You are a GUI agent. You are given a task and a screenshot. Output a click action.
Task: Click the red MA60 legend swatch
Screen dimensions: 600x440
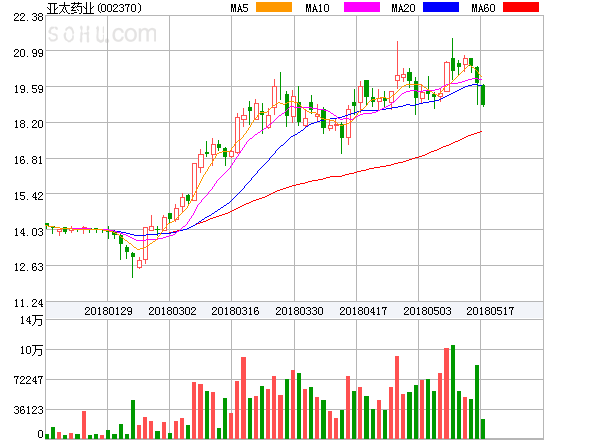pyautogui.click(x=521, y=7)
